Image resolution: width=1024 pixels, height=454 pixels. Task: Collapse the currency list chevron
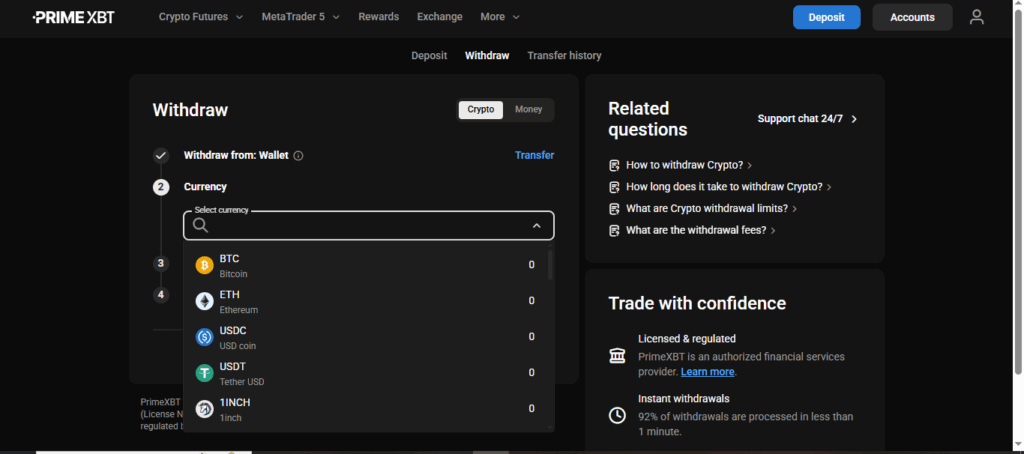(536, 226)
